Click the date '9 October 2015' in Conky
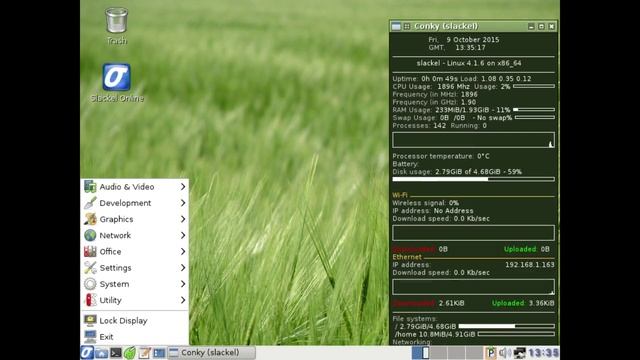Image resolution: width=640 pixels, height=360 pixels. coord(473,40)
